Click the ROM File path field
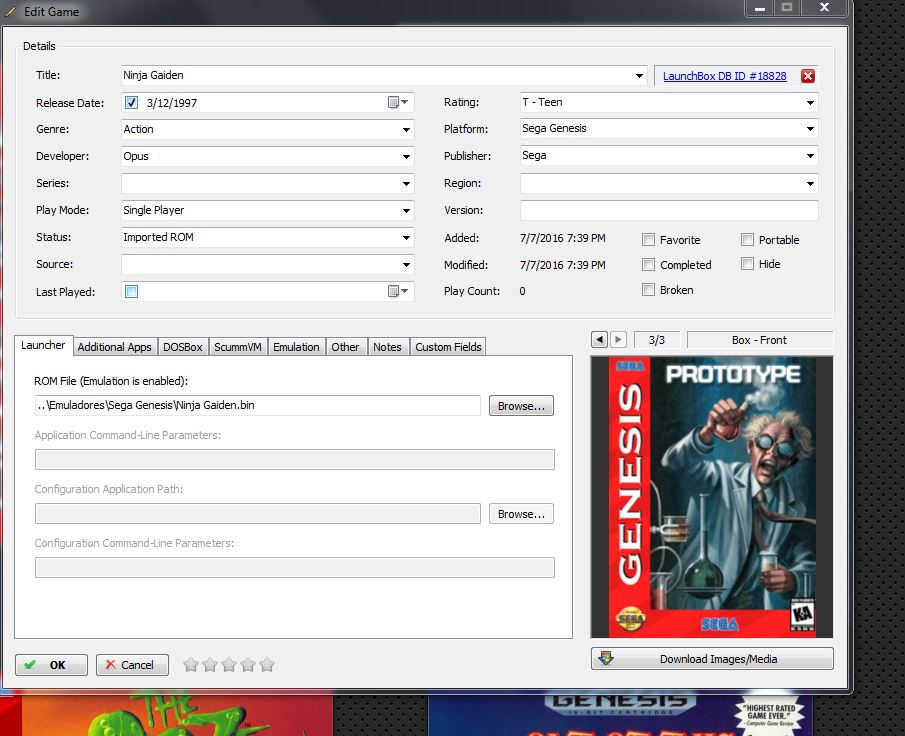This screenshot has height=736, width=905. click(x=257, y=405)
